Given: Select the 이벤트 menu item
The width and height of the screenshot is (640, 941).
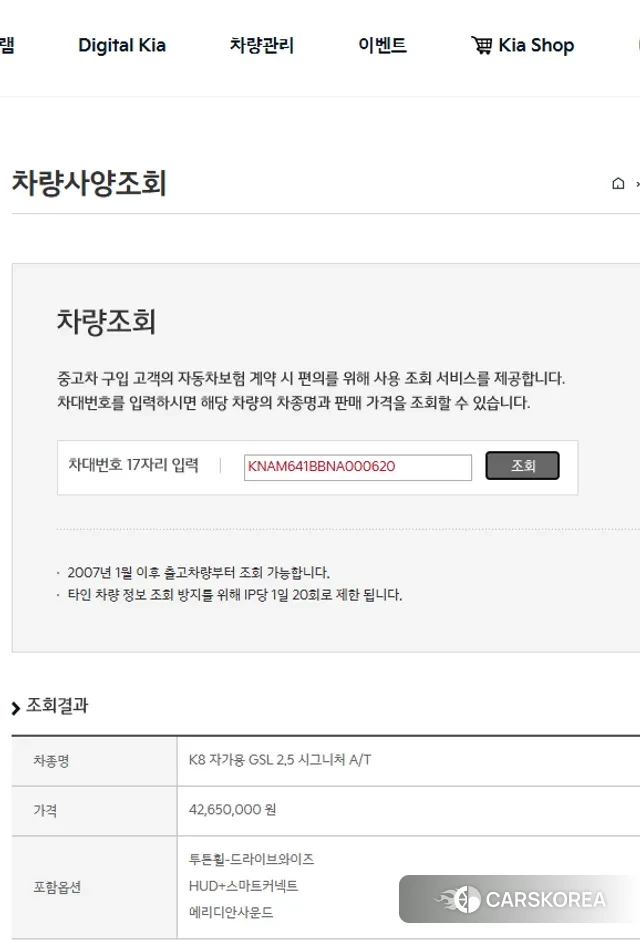Looking at the screenshot, I should 383,45.
